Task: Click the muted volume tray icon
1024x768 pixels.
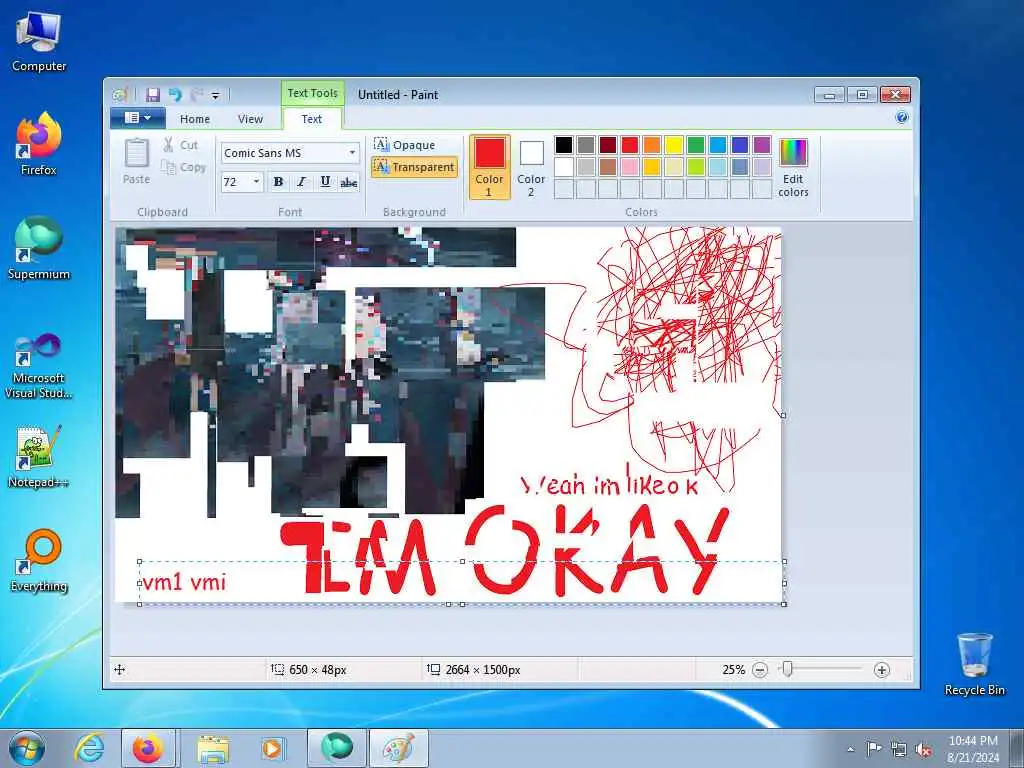Action: [923, 749]
